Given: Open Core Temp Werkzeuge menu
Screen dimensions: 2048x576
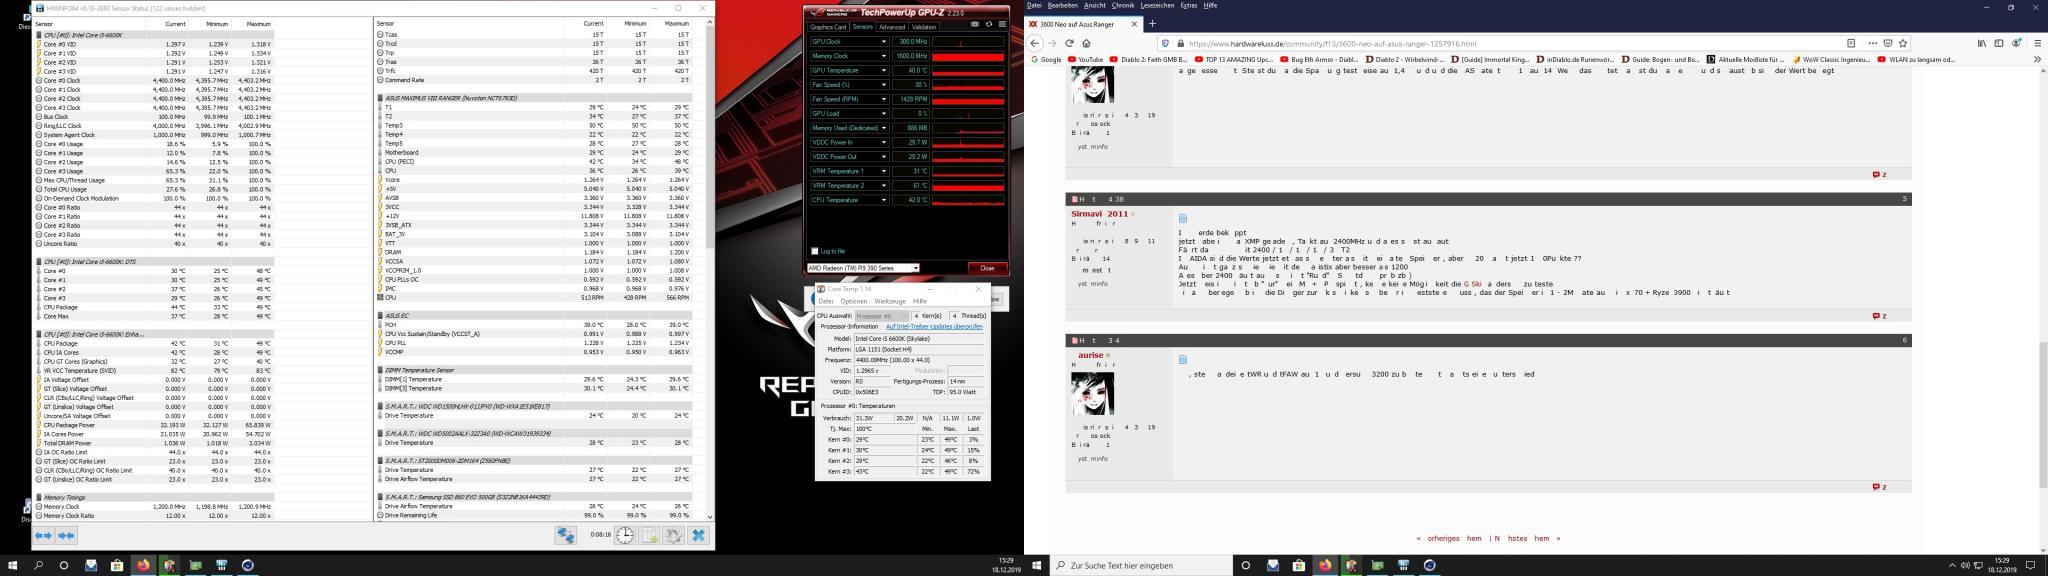Looking at the screenshot, I should pos(889,301).
